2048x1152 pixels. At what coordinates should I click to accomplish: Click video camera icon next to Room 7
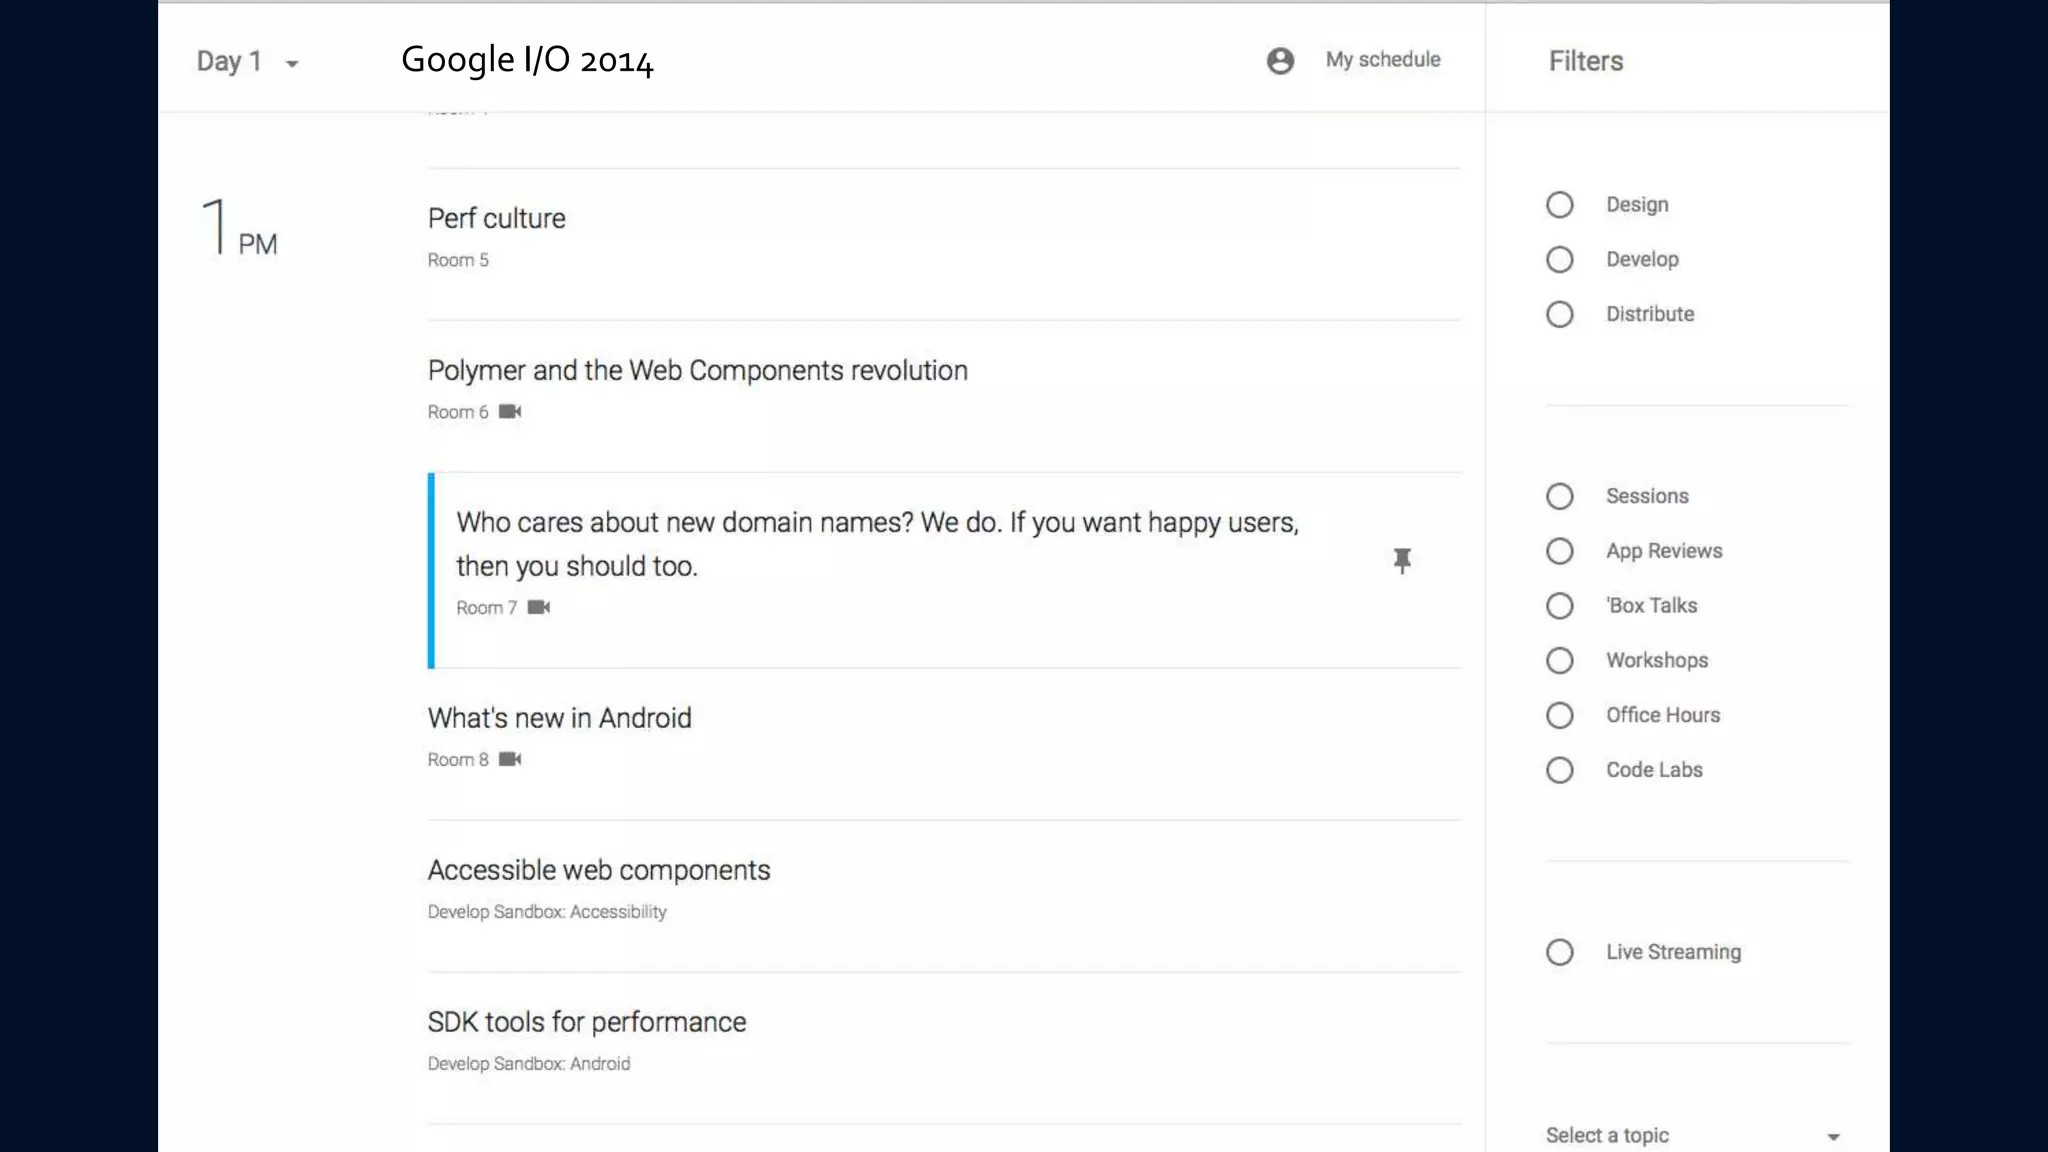tap(539, 607)
